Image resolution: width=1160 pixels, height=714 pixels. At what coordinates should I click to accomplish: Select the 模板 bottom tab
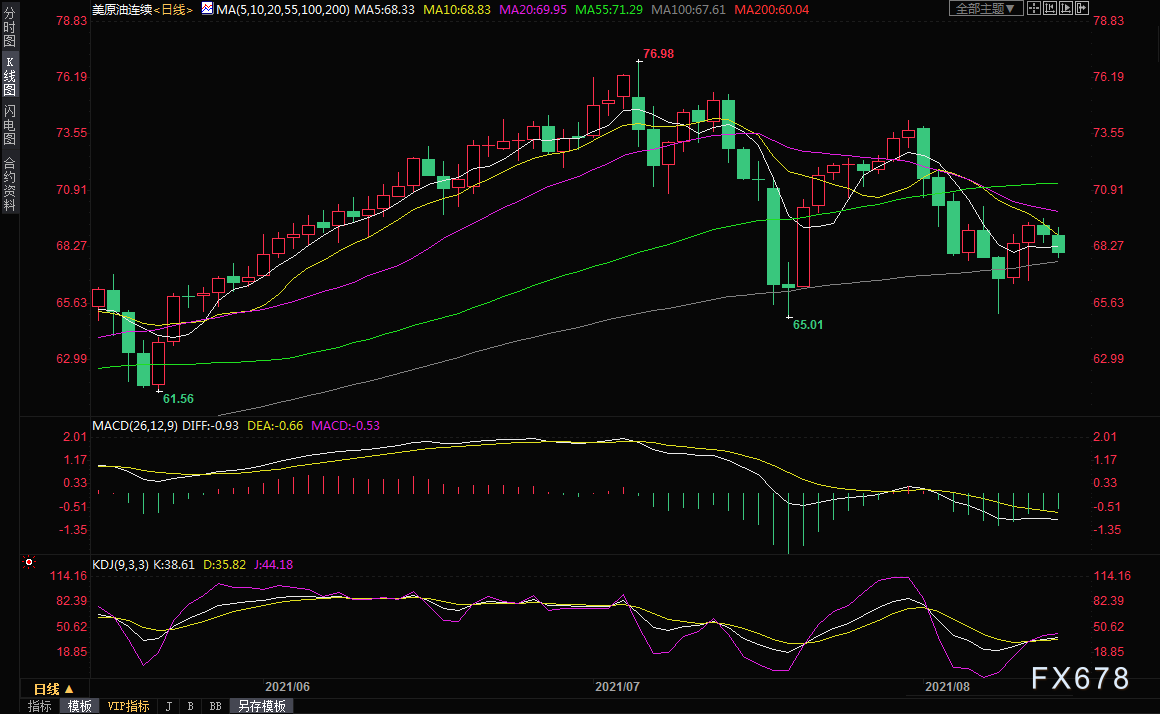[x=79, y=707]
